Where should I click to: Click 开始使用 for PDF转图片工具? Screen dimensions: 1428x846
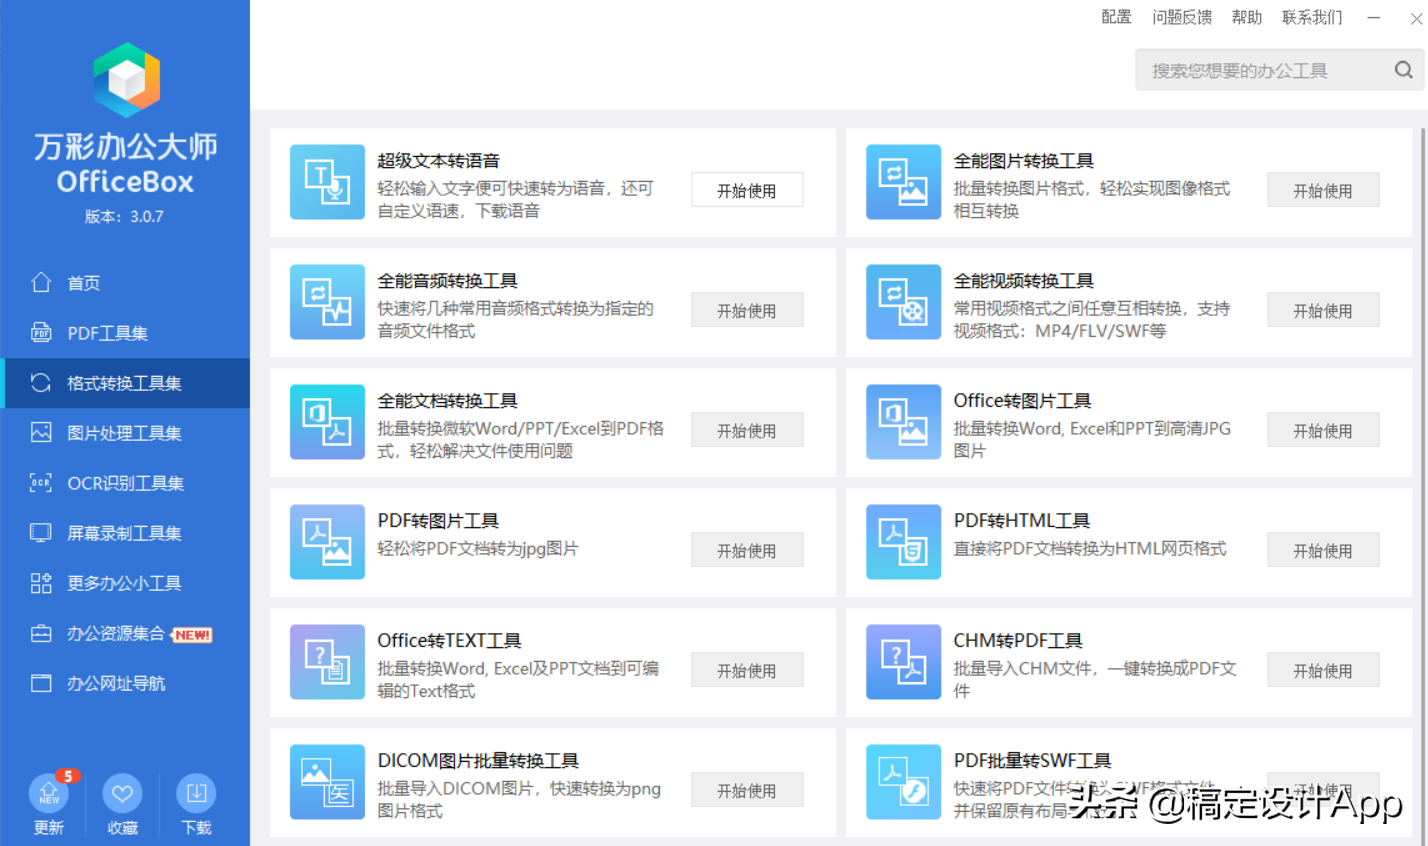pyautogui.click(x=747, y=550)
